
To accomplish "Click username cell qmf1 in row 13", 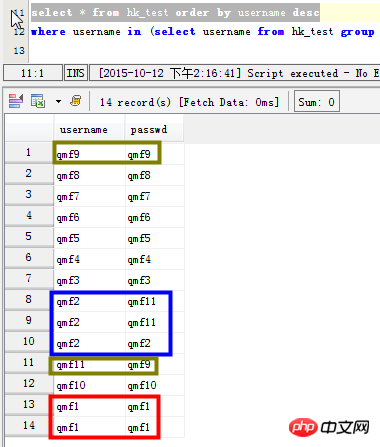I will point(89,406).
